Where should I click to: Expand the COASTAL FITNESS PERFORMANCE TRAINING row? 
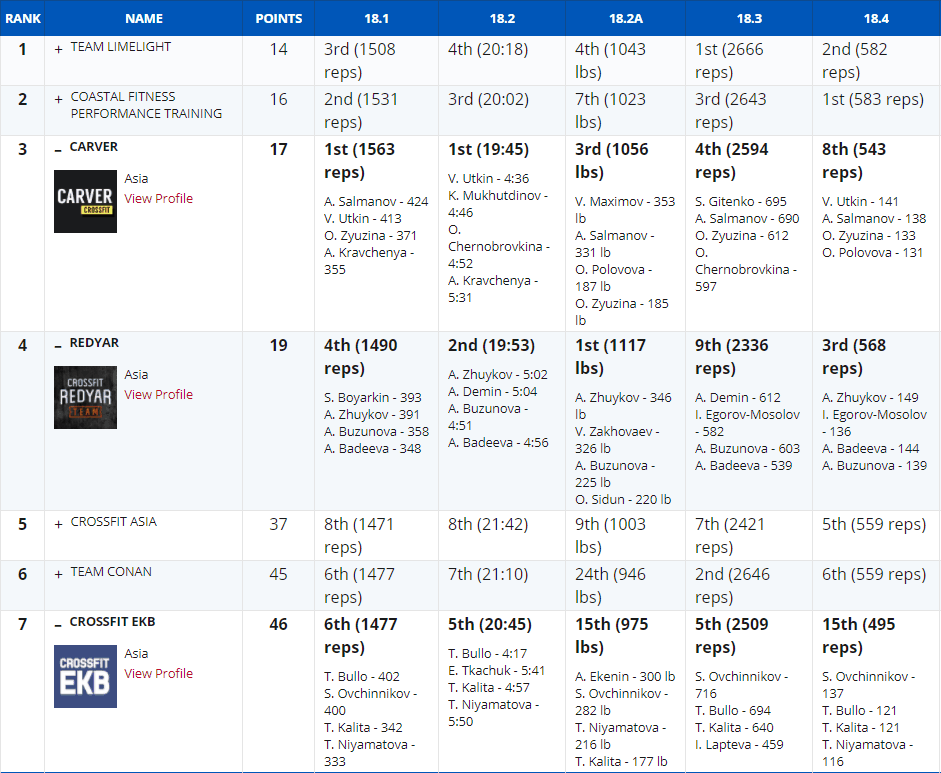click(x=58, y=99)
